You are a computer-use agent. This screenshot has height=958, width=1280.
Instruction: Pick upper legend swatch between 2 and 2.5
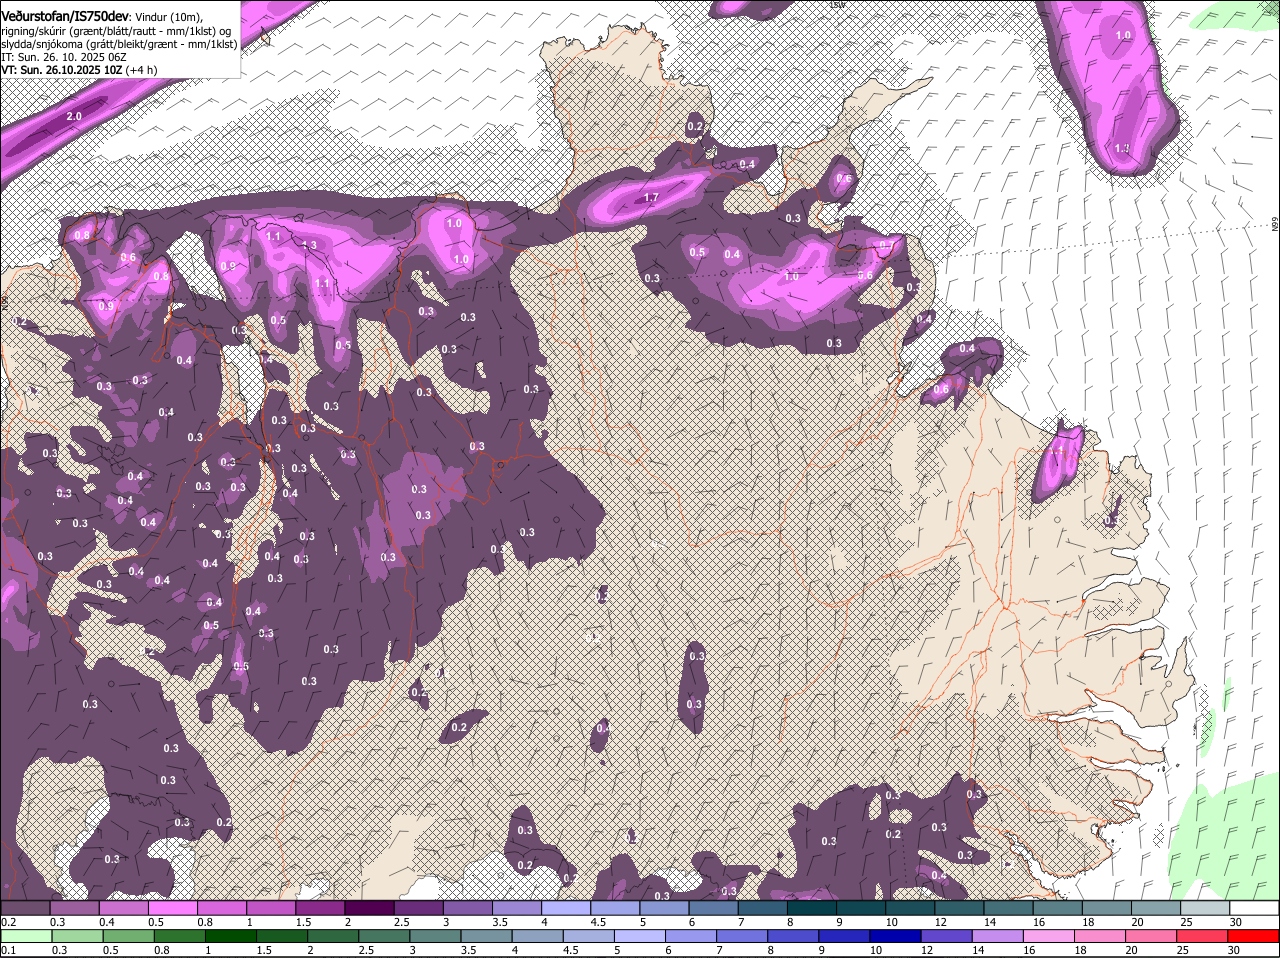(369, 908)
